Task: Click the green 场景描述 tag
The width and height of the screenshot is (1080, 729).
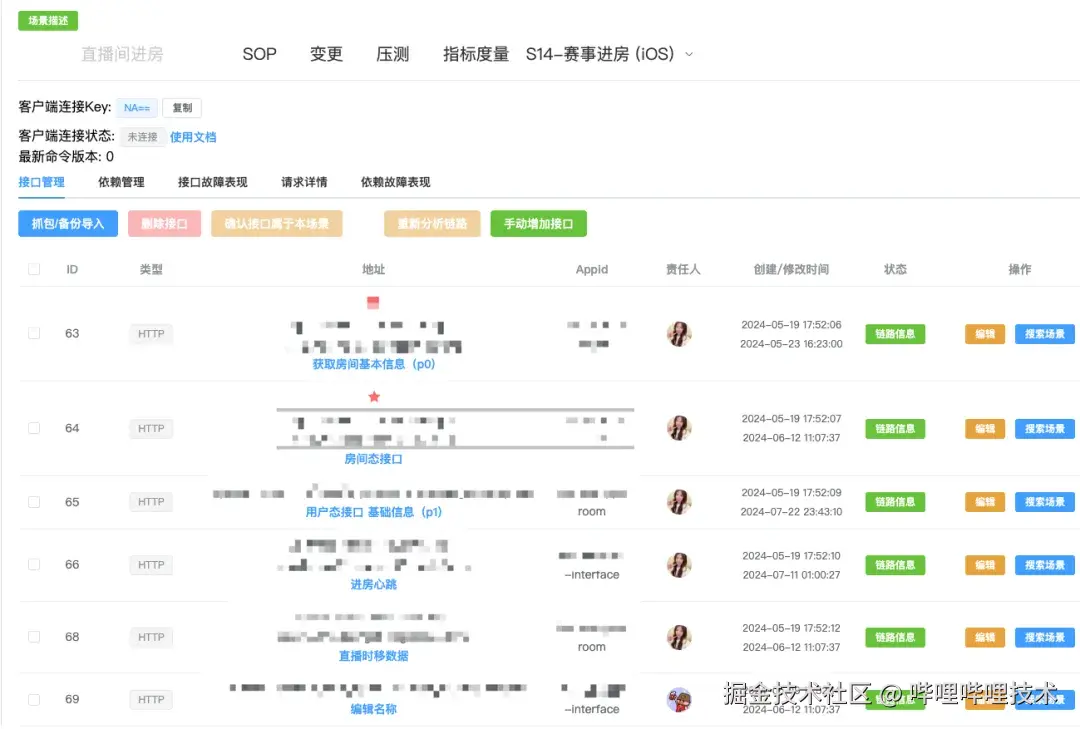Action: 47,20
